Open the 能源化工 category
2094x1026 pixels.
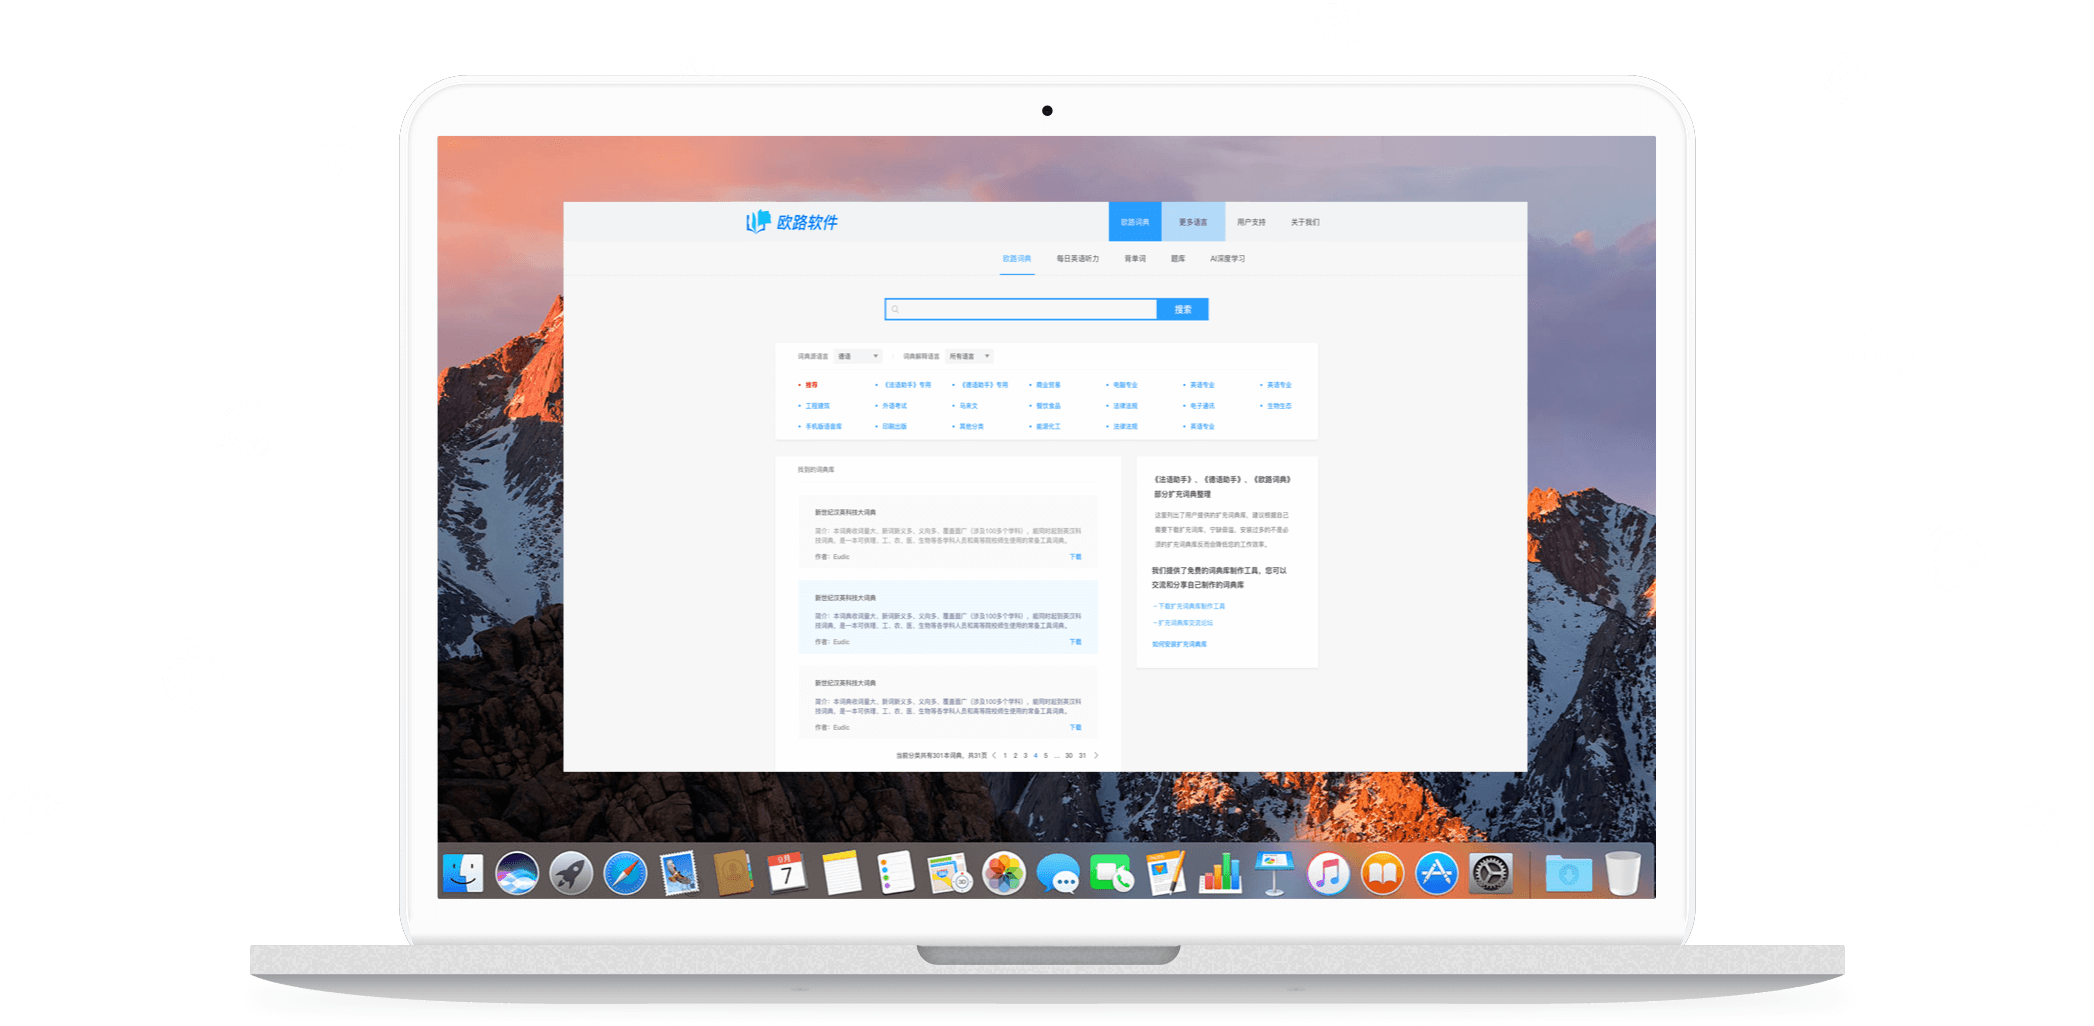point(1048,427)
